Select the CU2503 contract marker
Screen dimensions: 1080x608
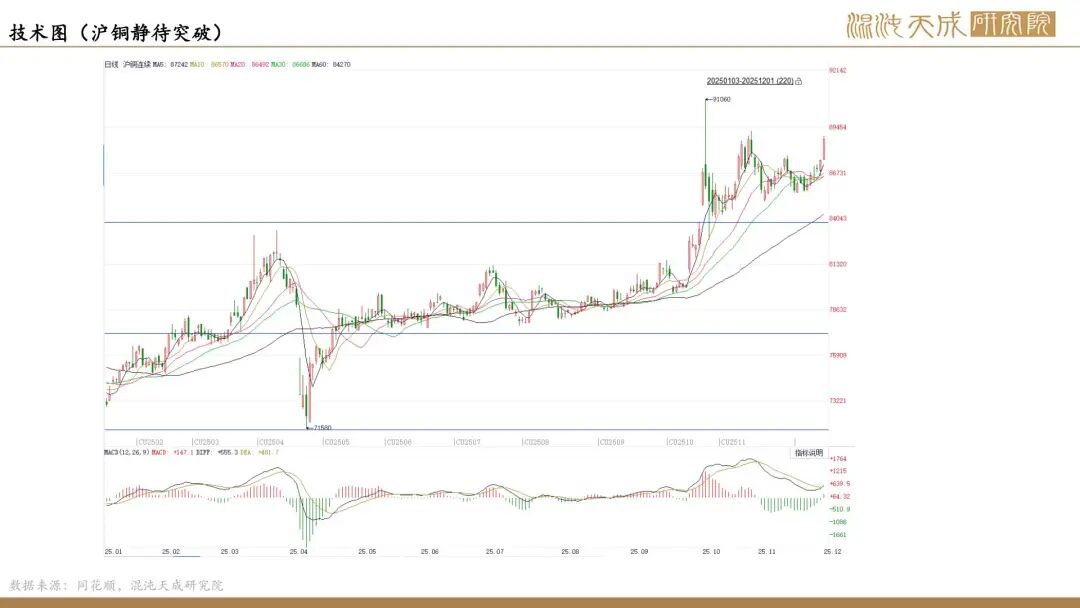tap(205, 442)
